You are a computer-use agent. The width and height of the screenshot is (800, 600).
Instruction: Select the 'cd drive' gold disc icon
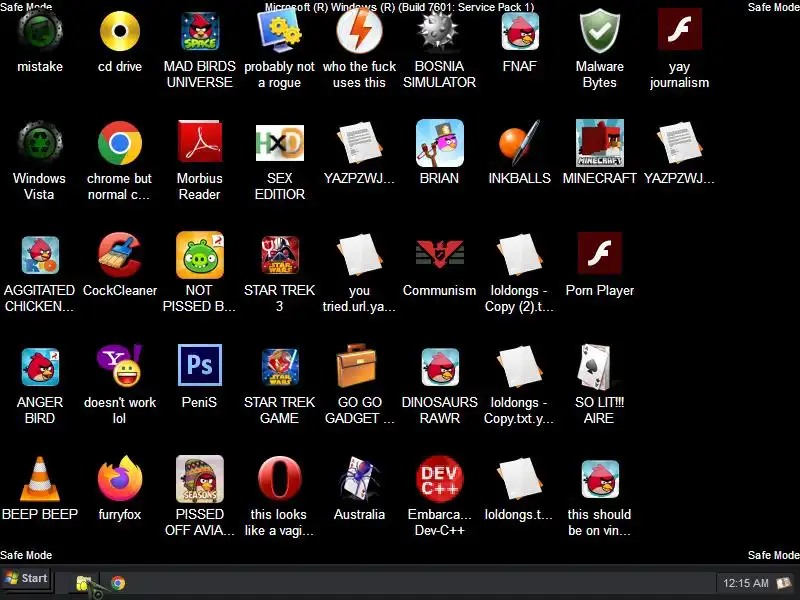[120, 31]
